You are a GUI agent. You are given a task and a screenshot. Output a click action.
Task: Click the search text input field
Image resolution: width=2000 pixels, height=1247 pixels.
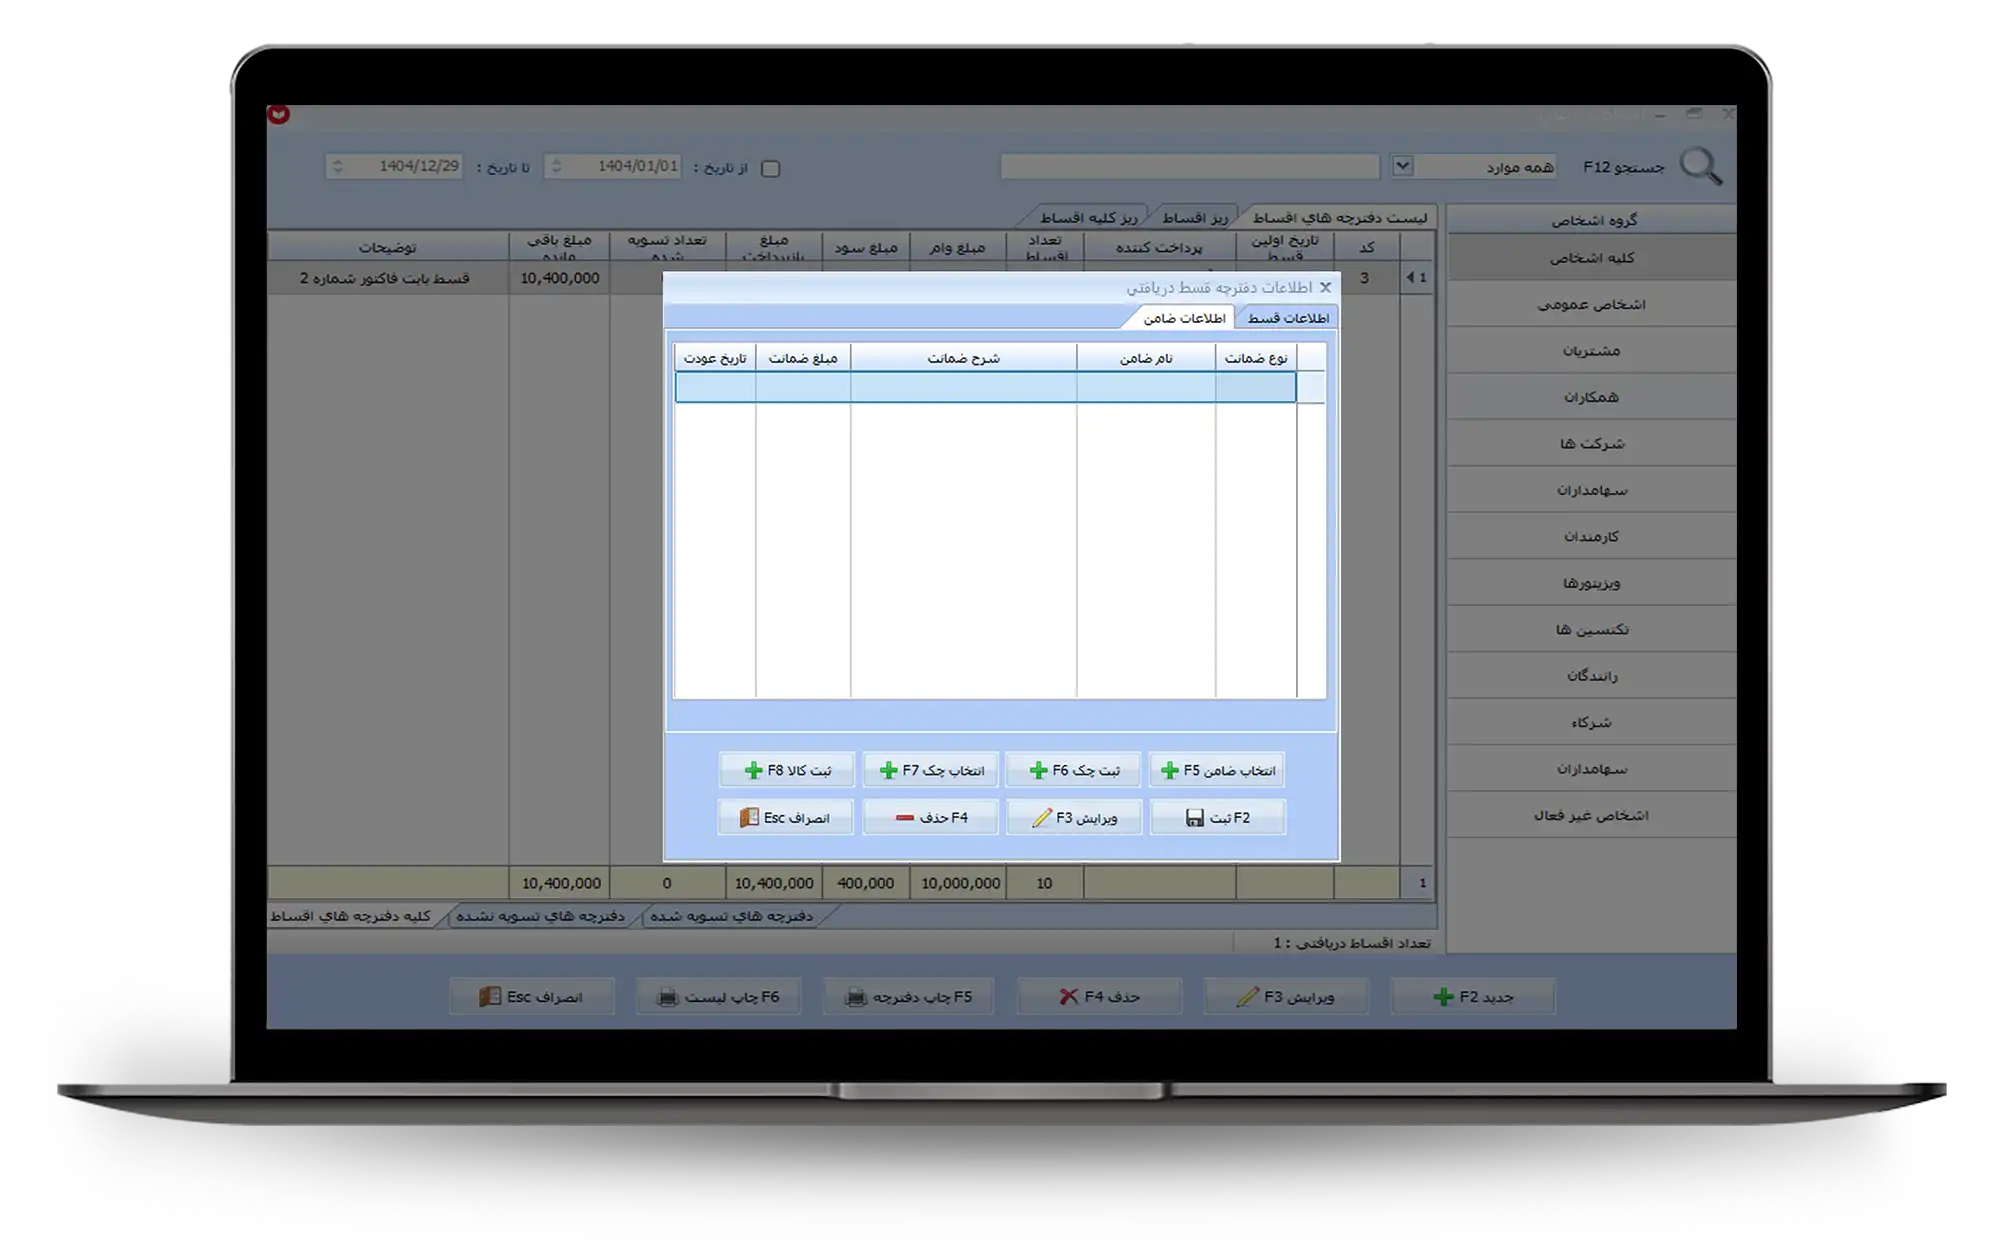[1189, 166]
